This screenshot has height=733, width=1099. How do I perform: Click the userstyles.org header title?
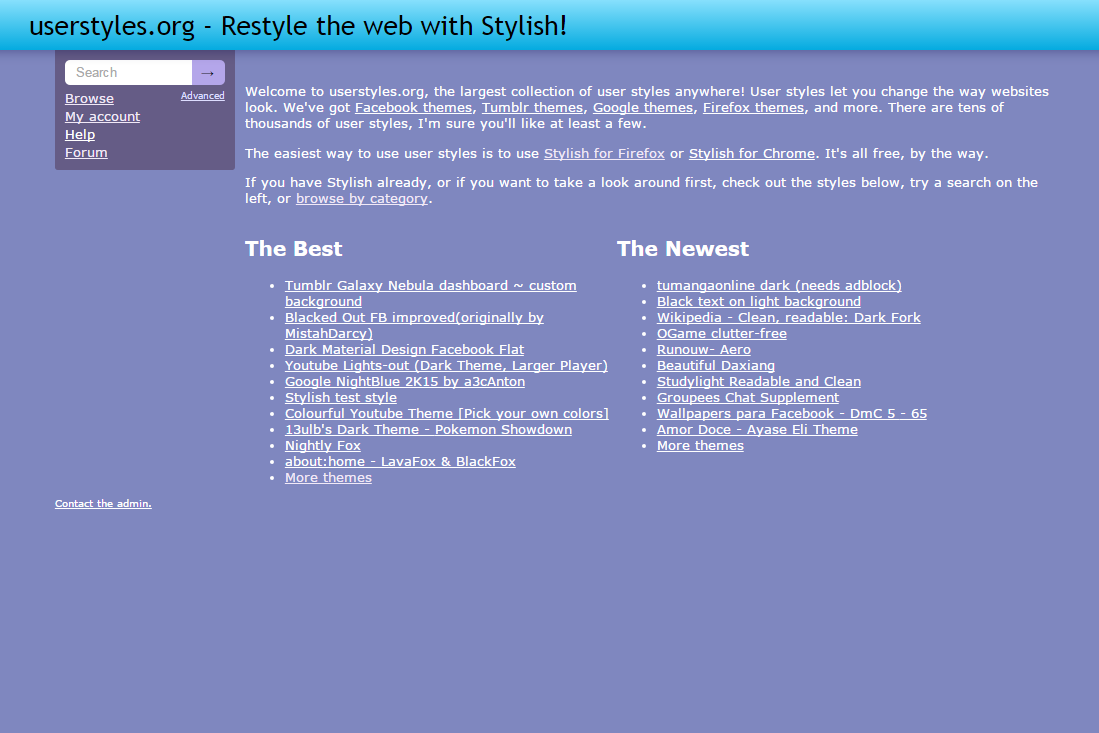298,26
